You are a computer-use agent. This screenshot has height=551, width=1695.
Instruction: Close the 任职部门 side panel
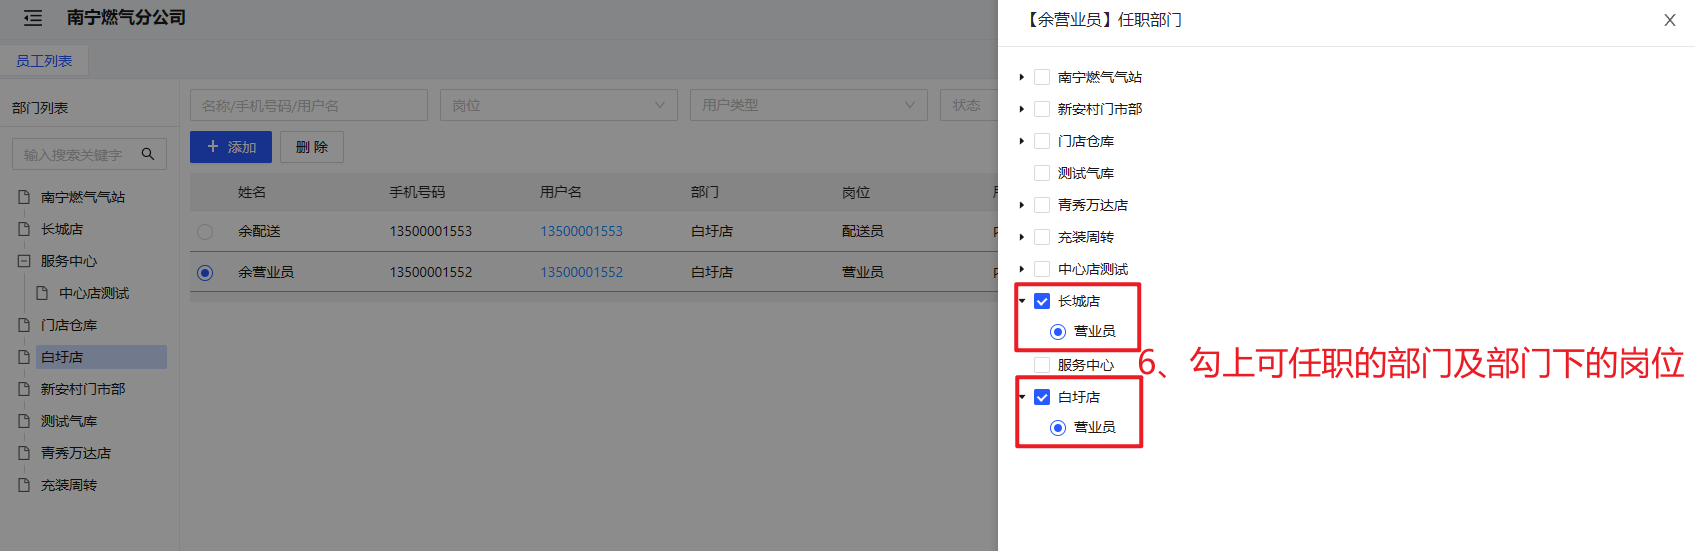[1669, 20]
